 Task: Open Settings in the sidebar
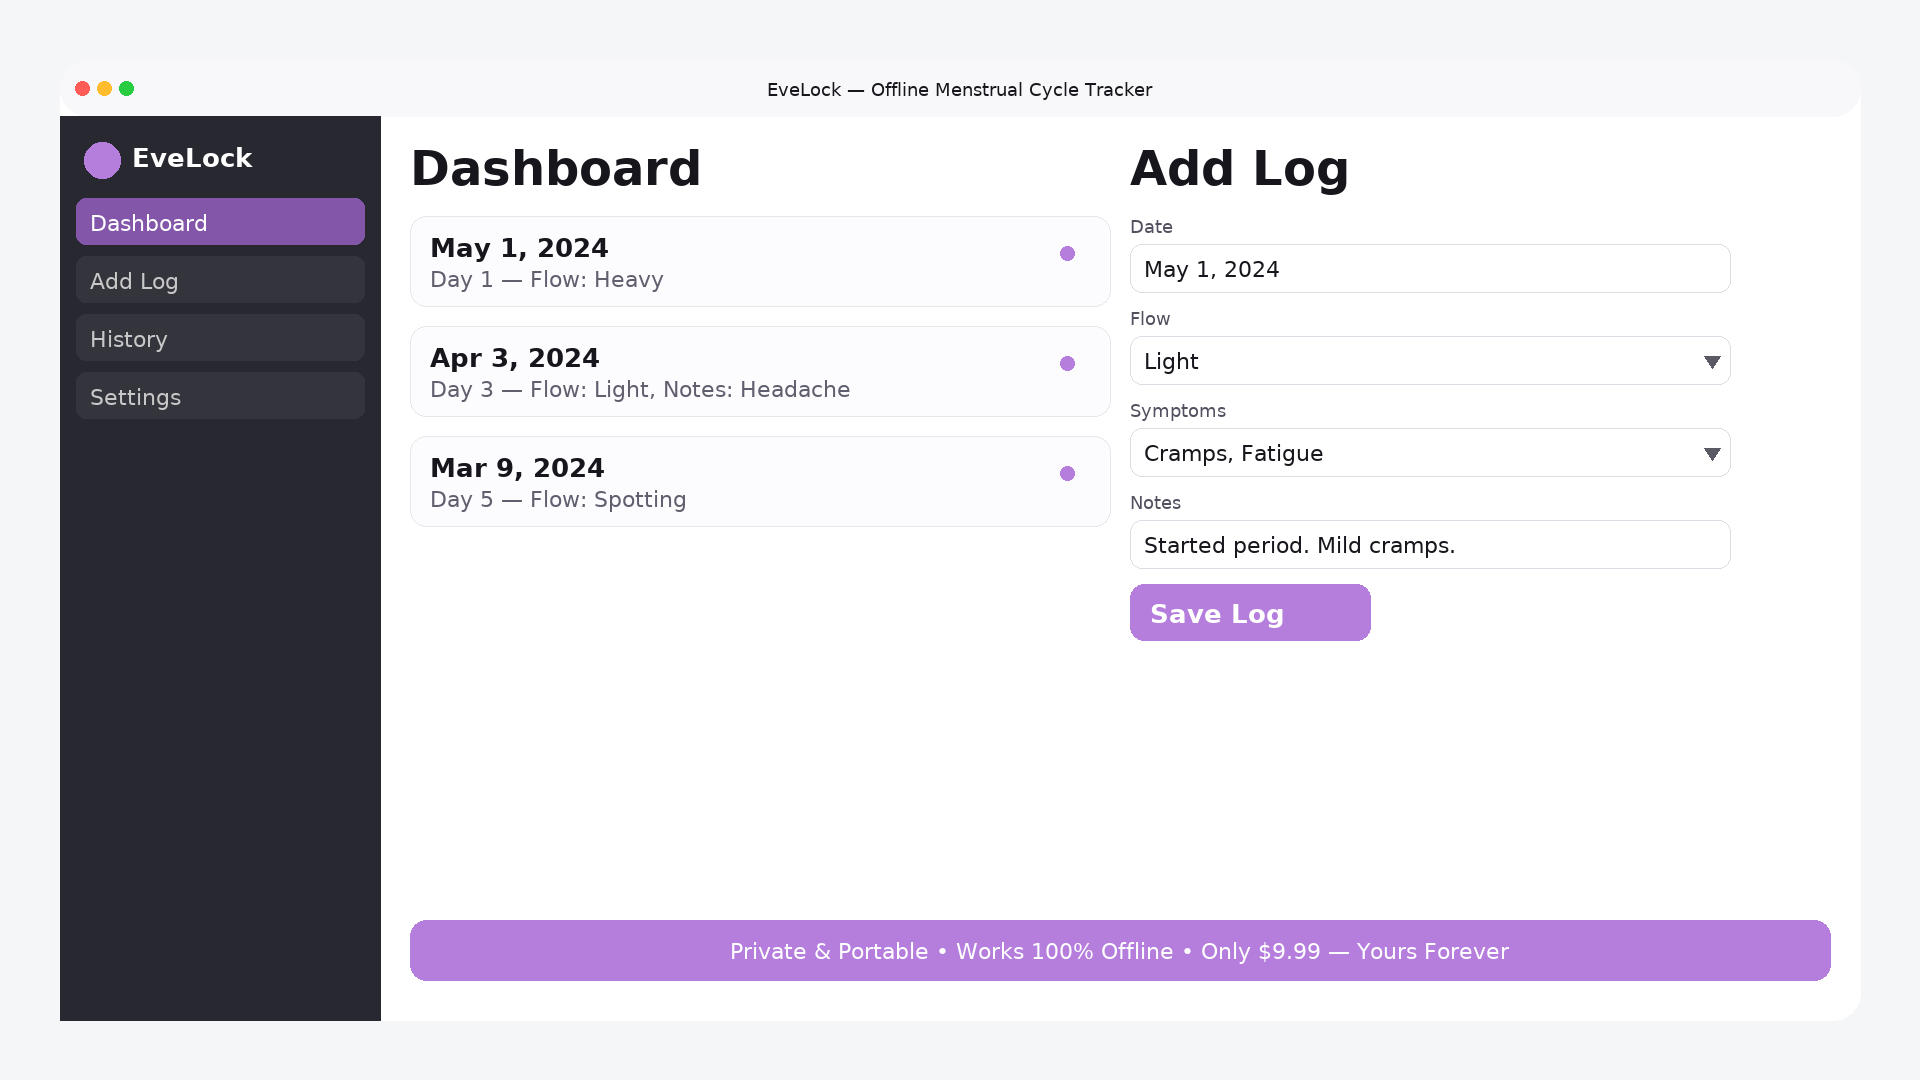point(220,396)
